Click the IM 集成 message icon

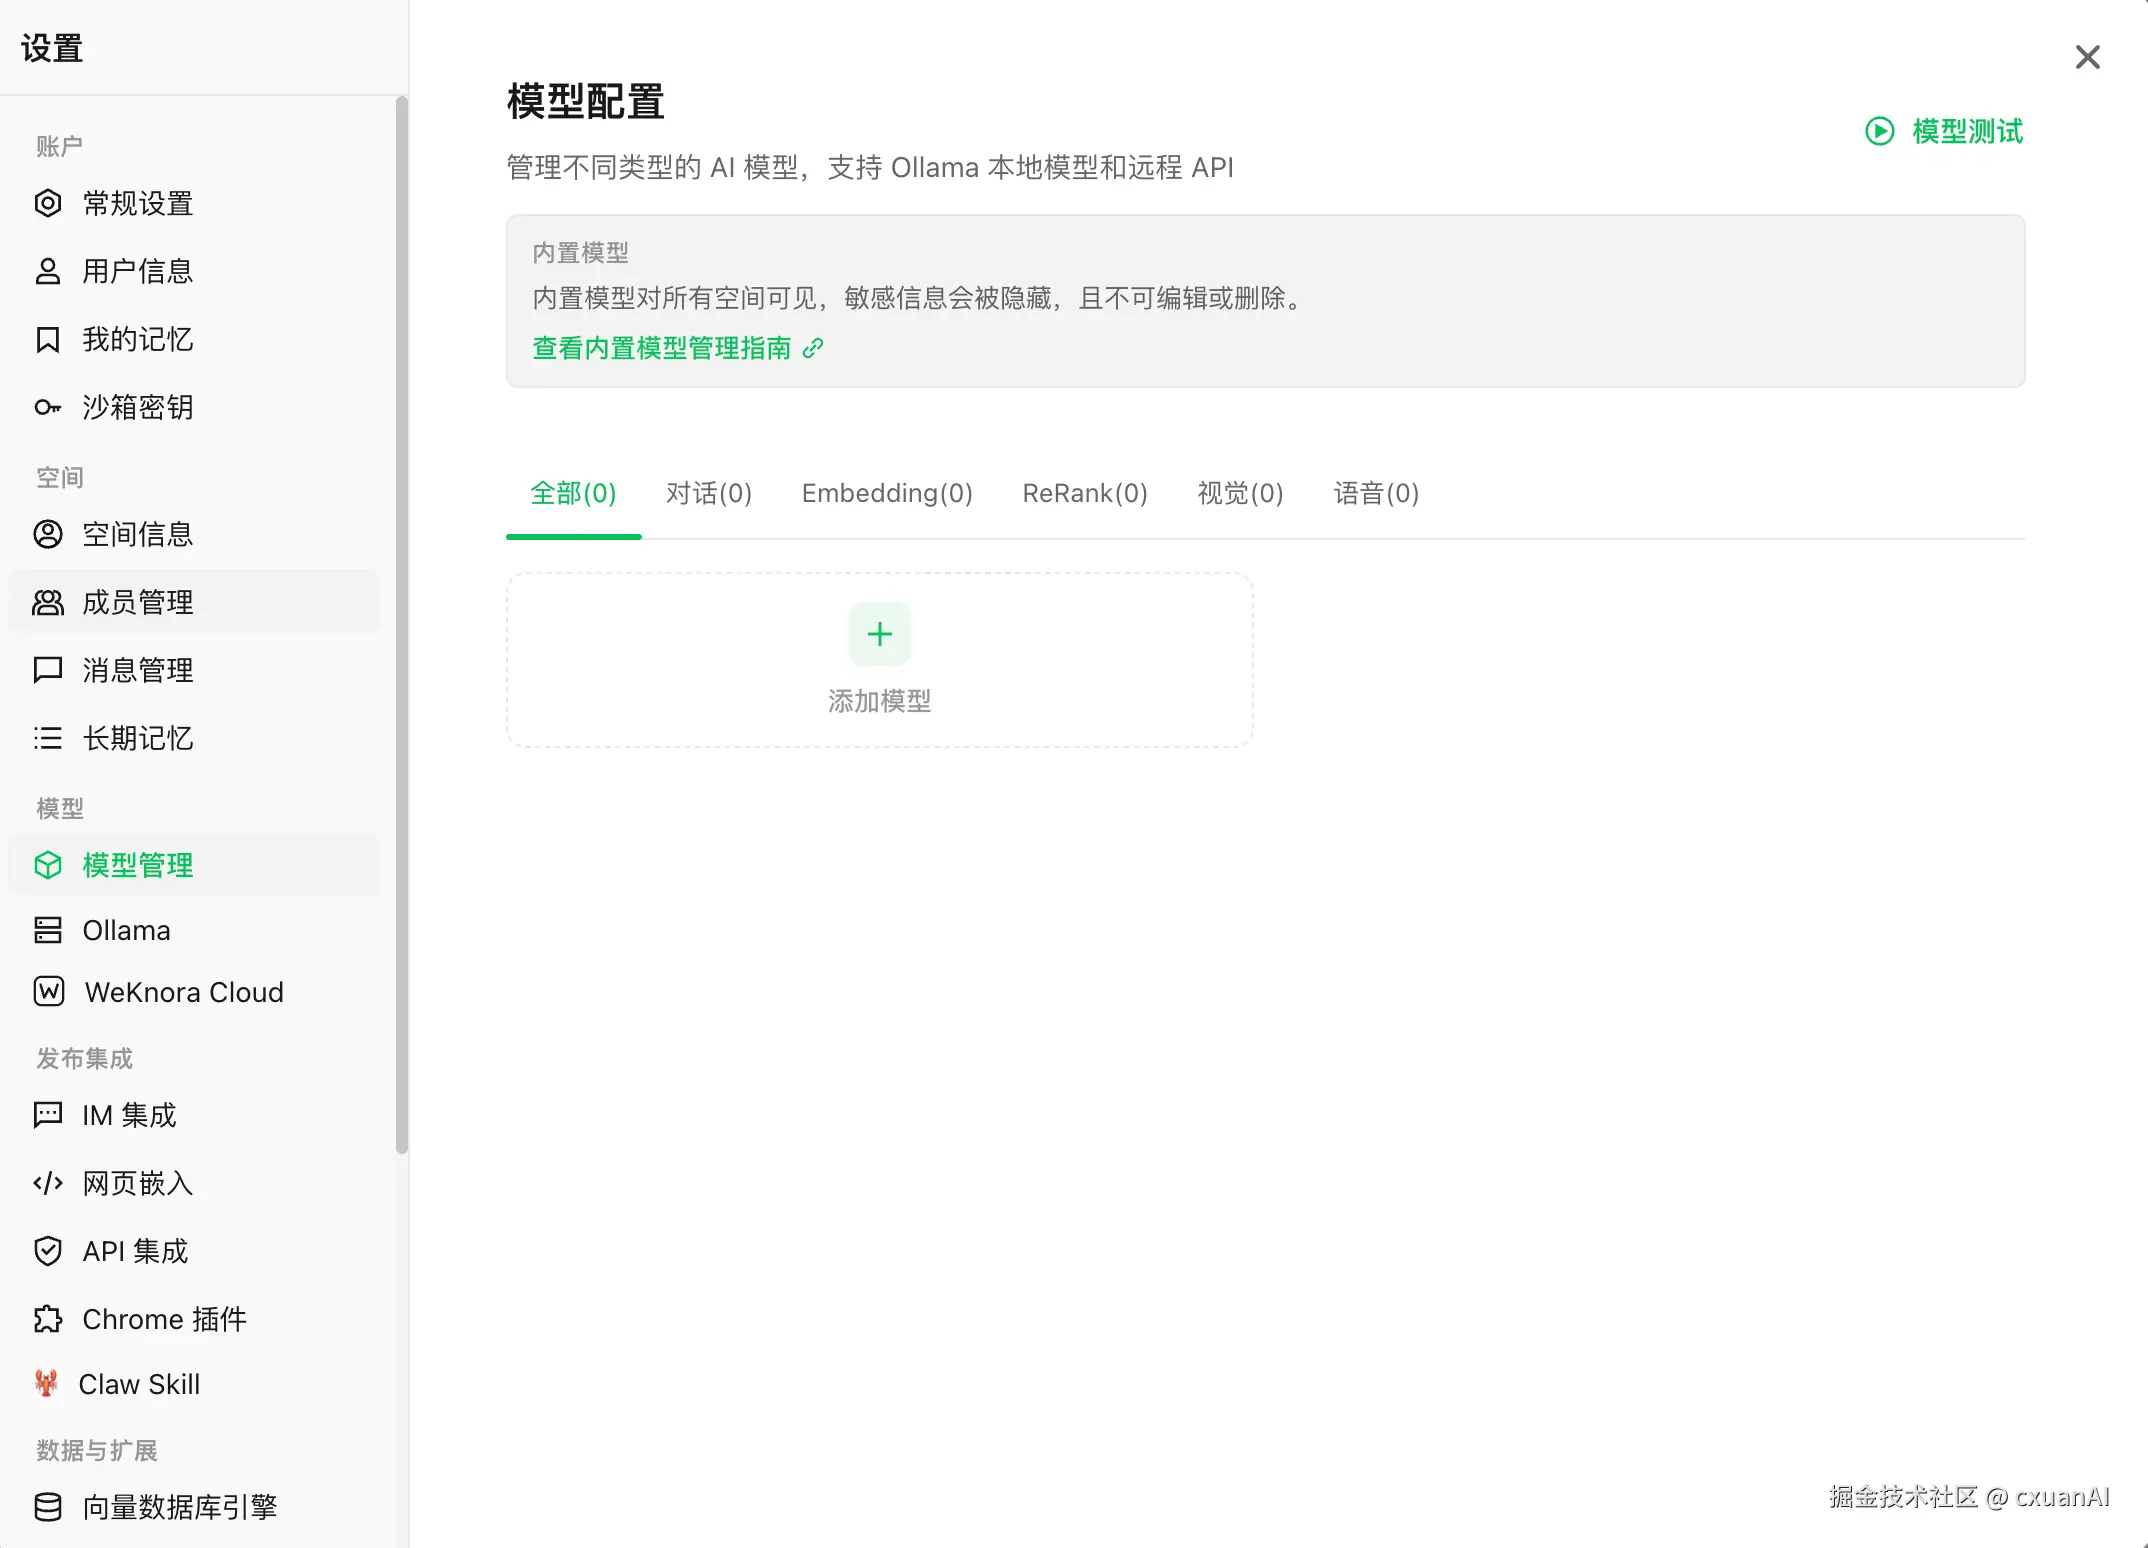point(48,1115)
